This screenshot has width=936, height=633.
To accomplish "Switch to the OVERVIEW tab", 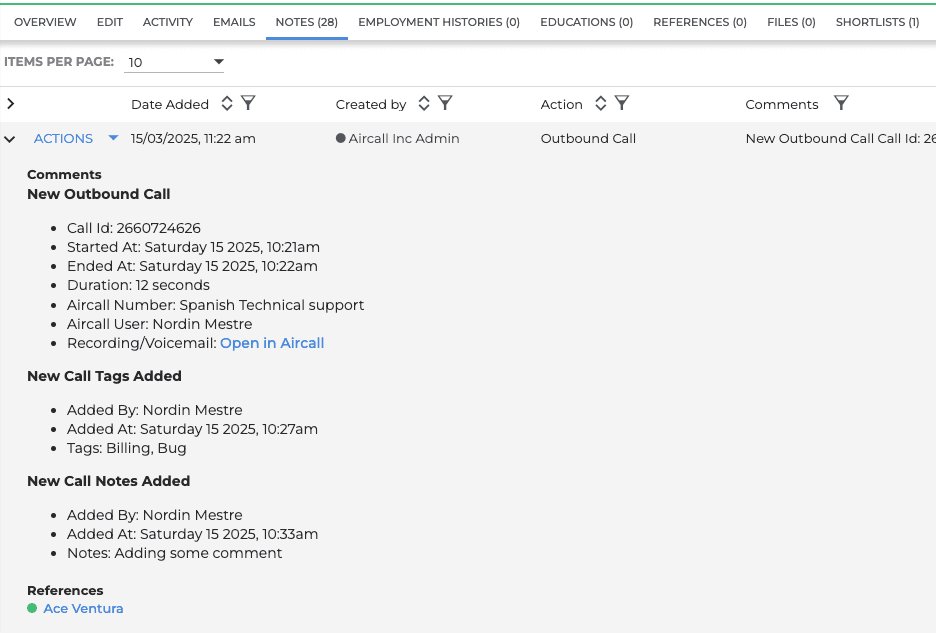I will coord(45,21).
